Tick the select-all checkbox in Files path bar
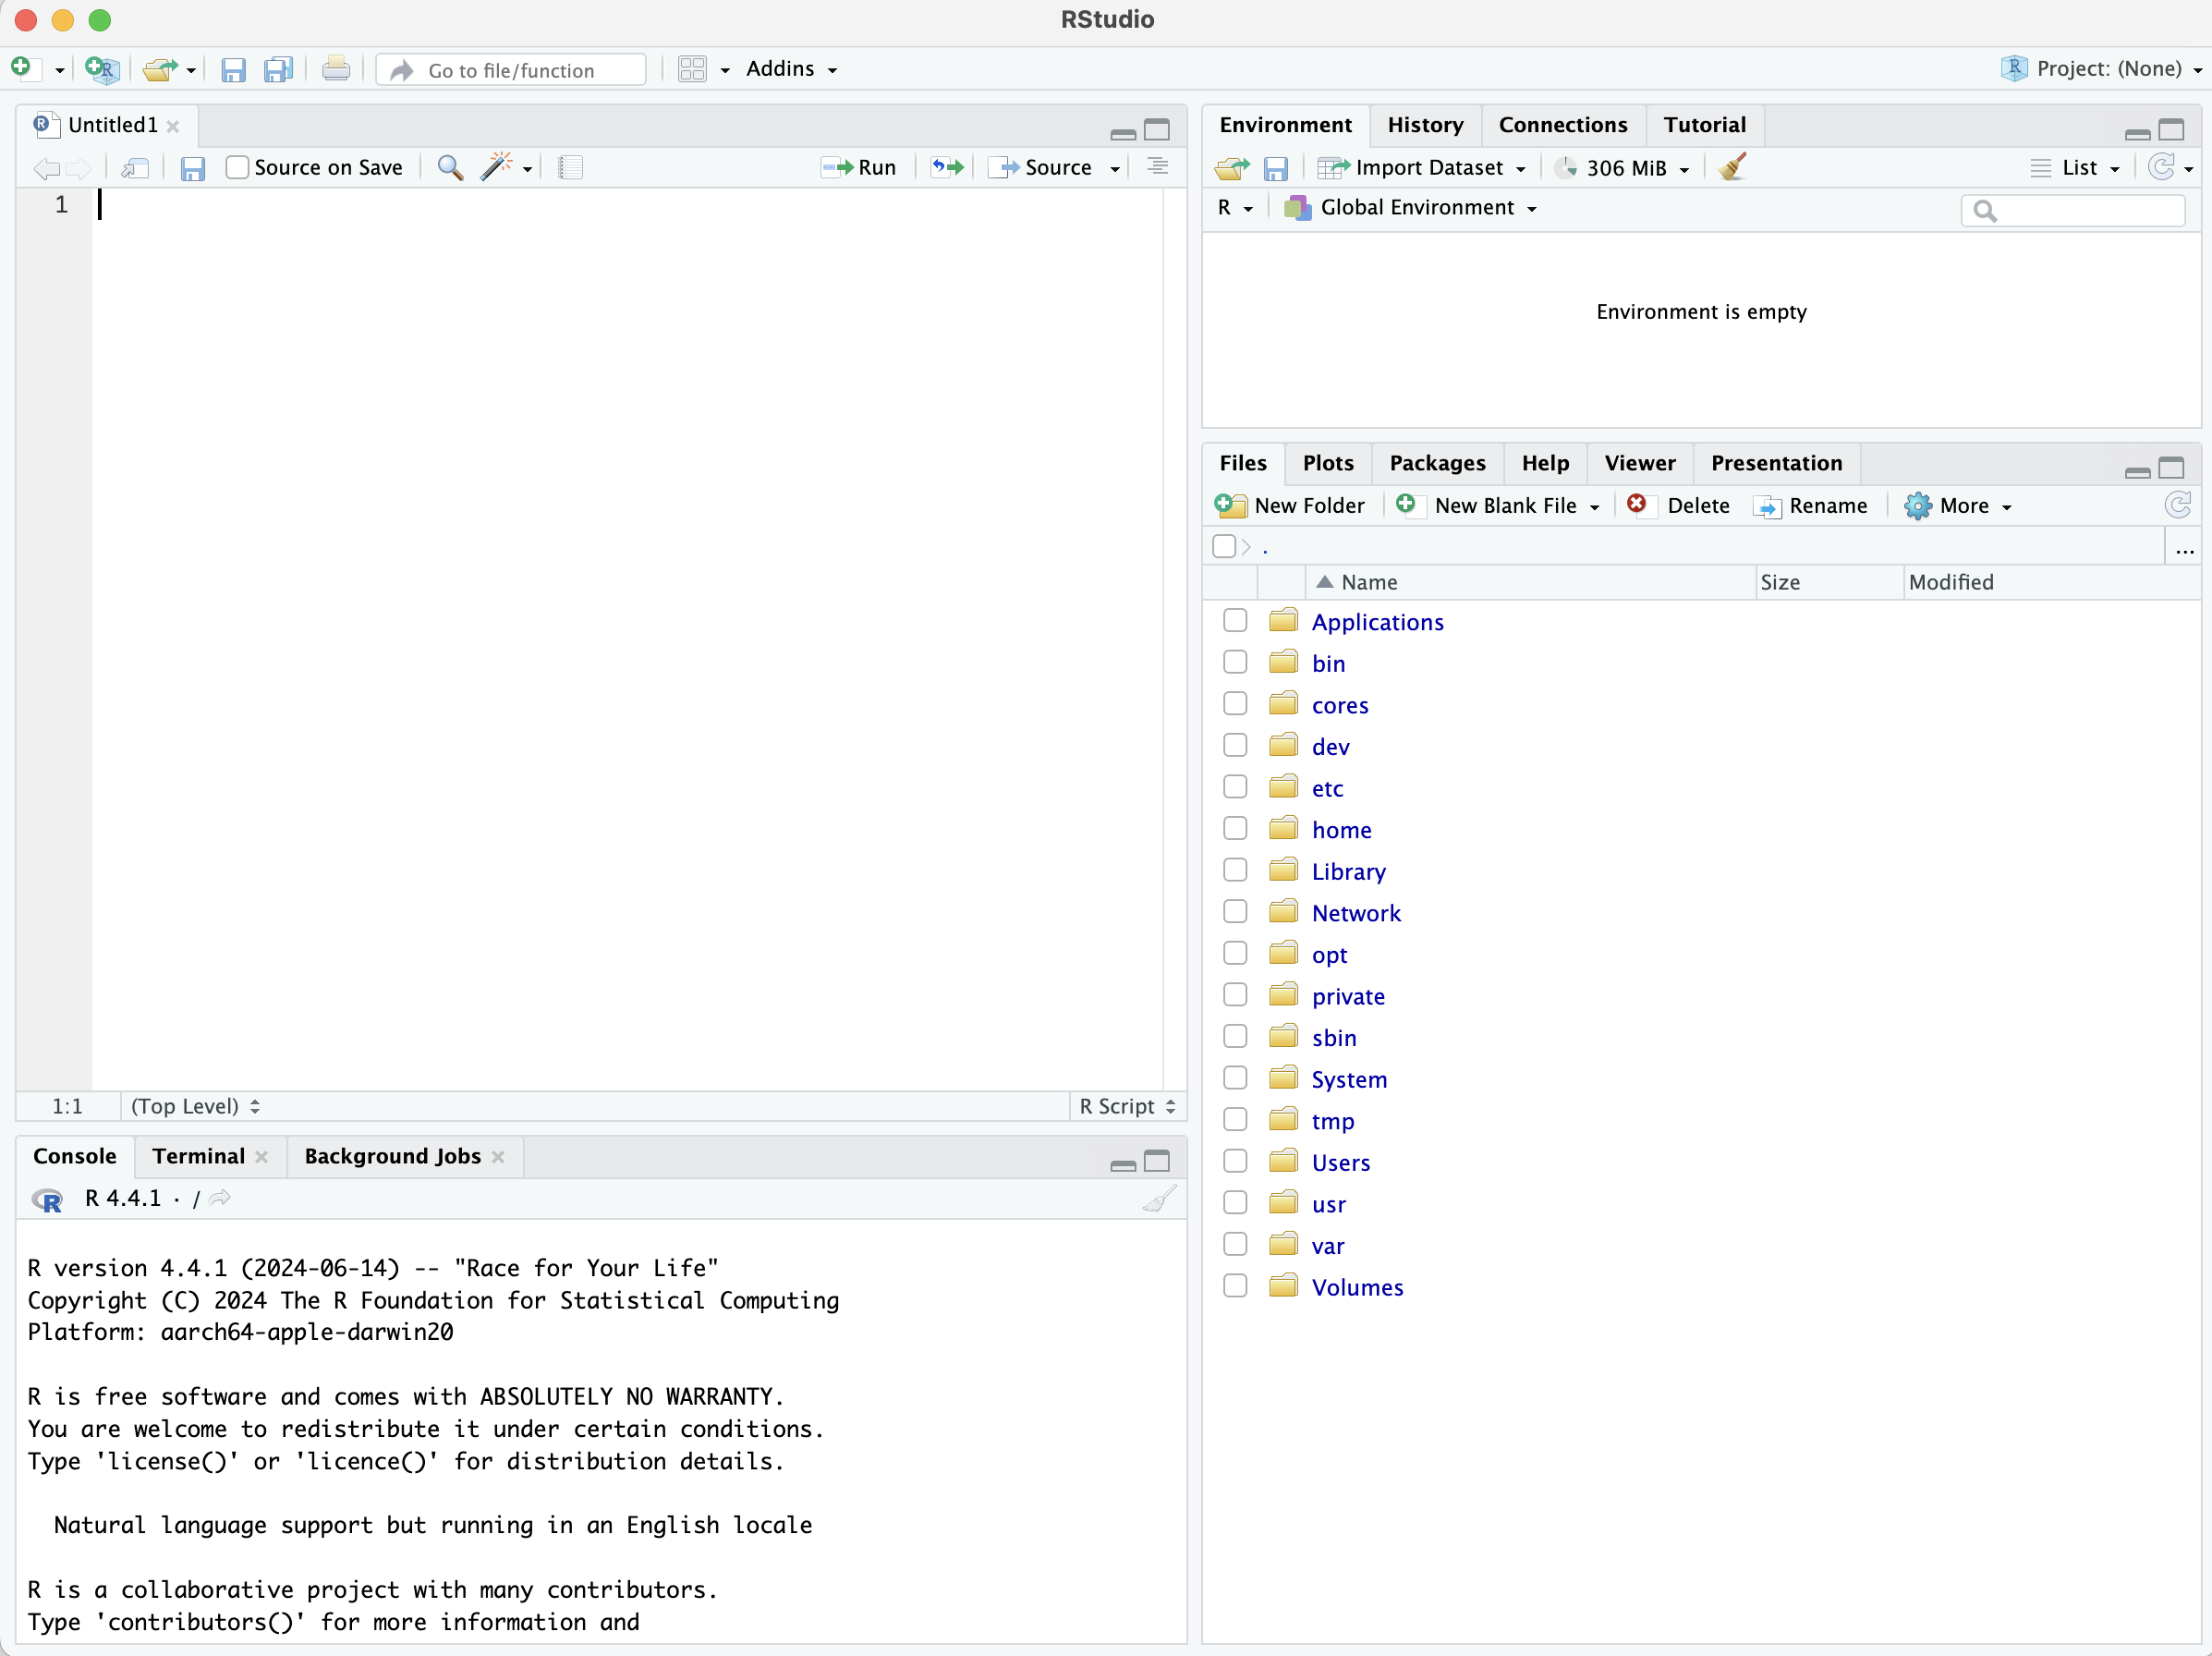 [x=1223, y=546]
